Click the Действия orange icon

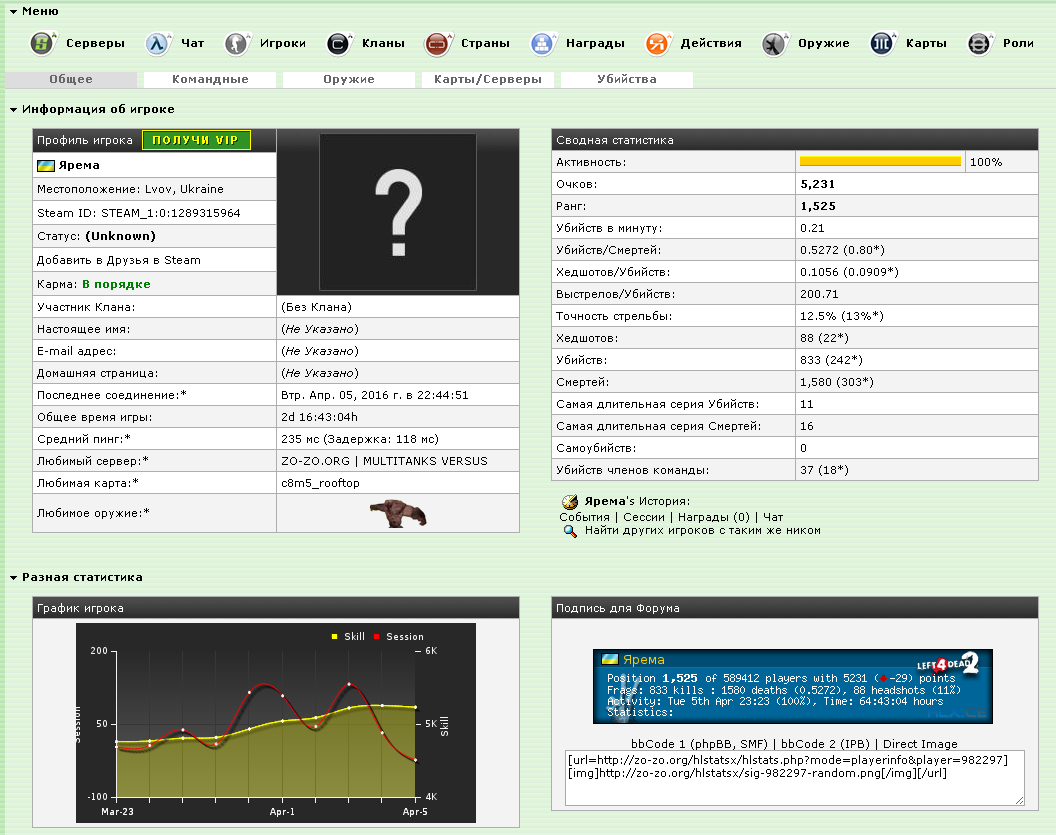pyautogui.click(x=657, y=43)
